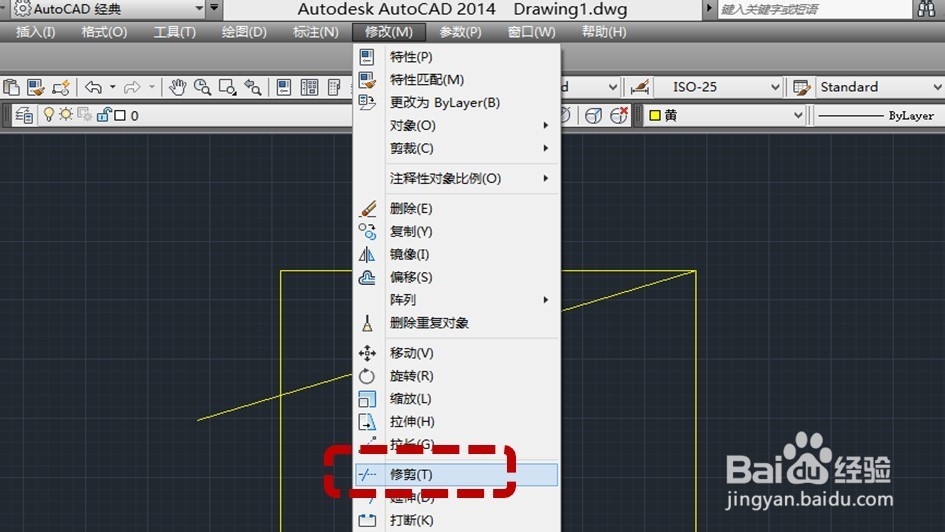
Task: Click the arrow left of search box
Action: 709,8
